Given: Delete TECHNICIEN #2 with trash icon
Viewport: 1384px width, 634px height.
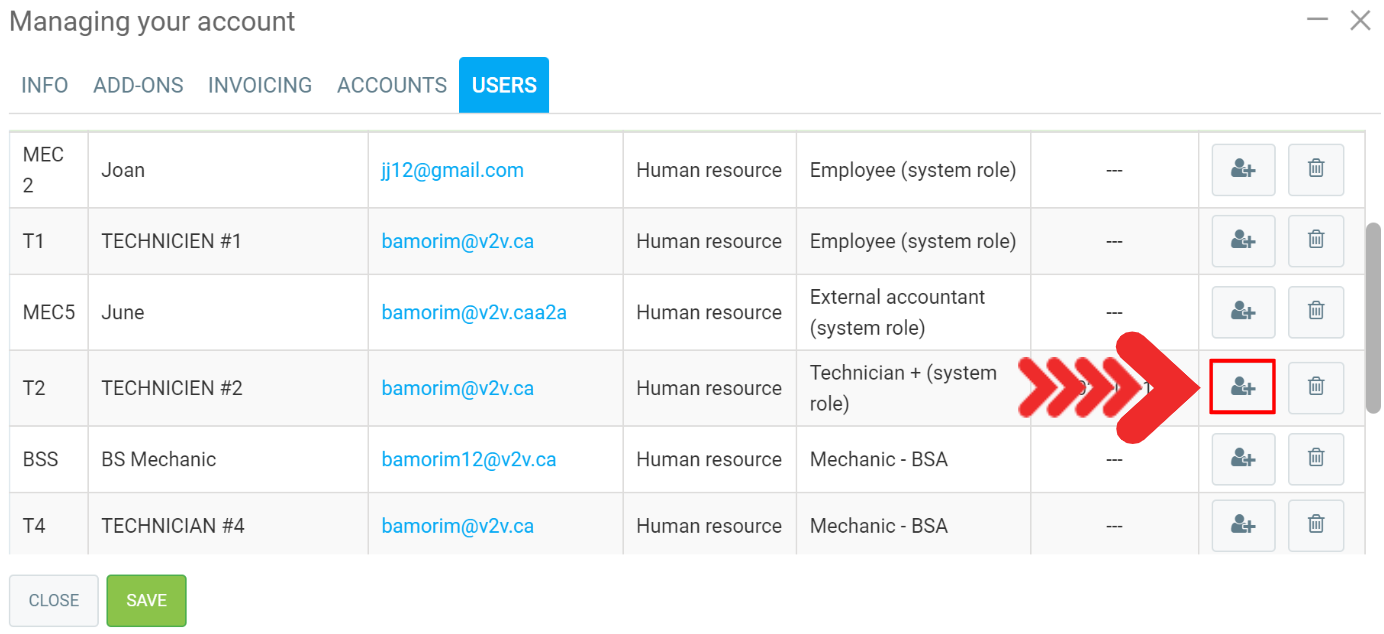Looking at the screenshot, I should point(1316,387).
